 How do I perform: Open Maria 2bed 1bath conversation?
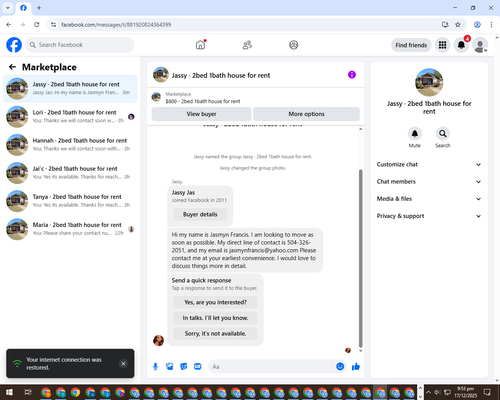(70, 229)
